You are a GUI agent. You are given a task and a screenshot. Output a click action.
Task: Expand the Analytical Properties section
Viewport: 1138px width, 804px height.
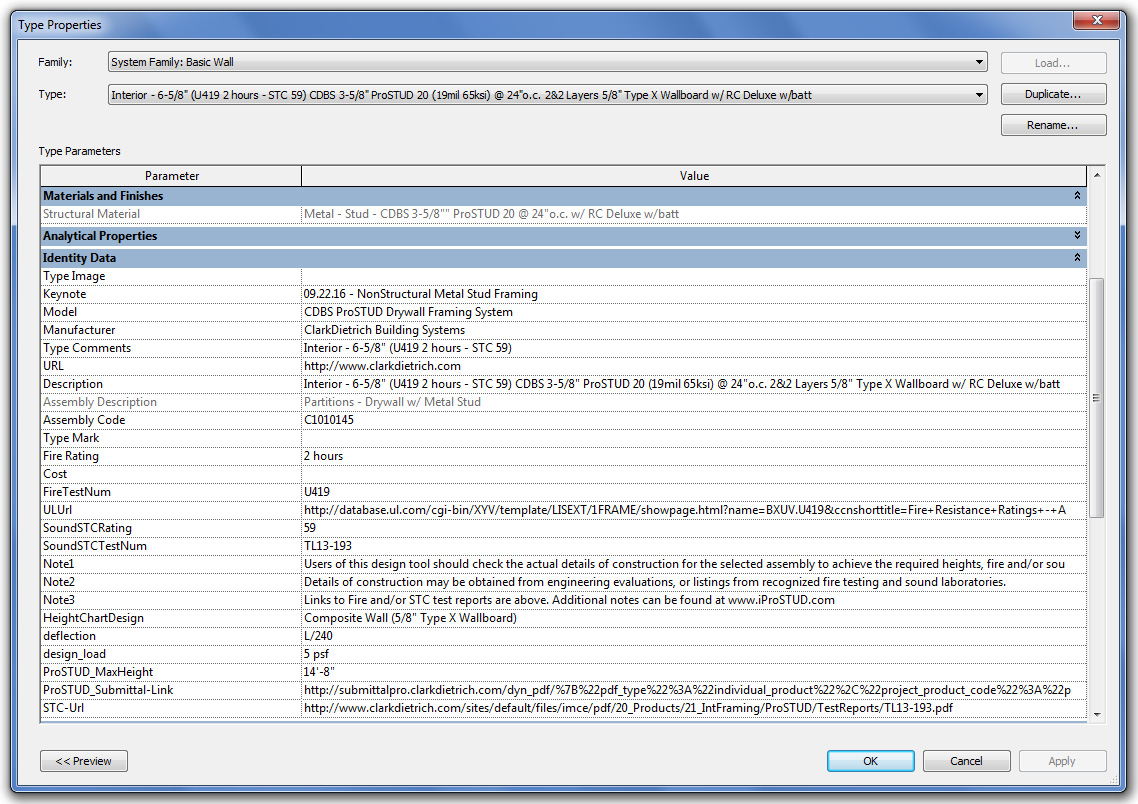pyautogui.click(x=1077, y=235)
